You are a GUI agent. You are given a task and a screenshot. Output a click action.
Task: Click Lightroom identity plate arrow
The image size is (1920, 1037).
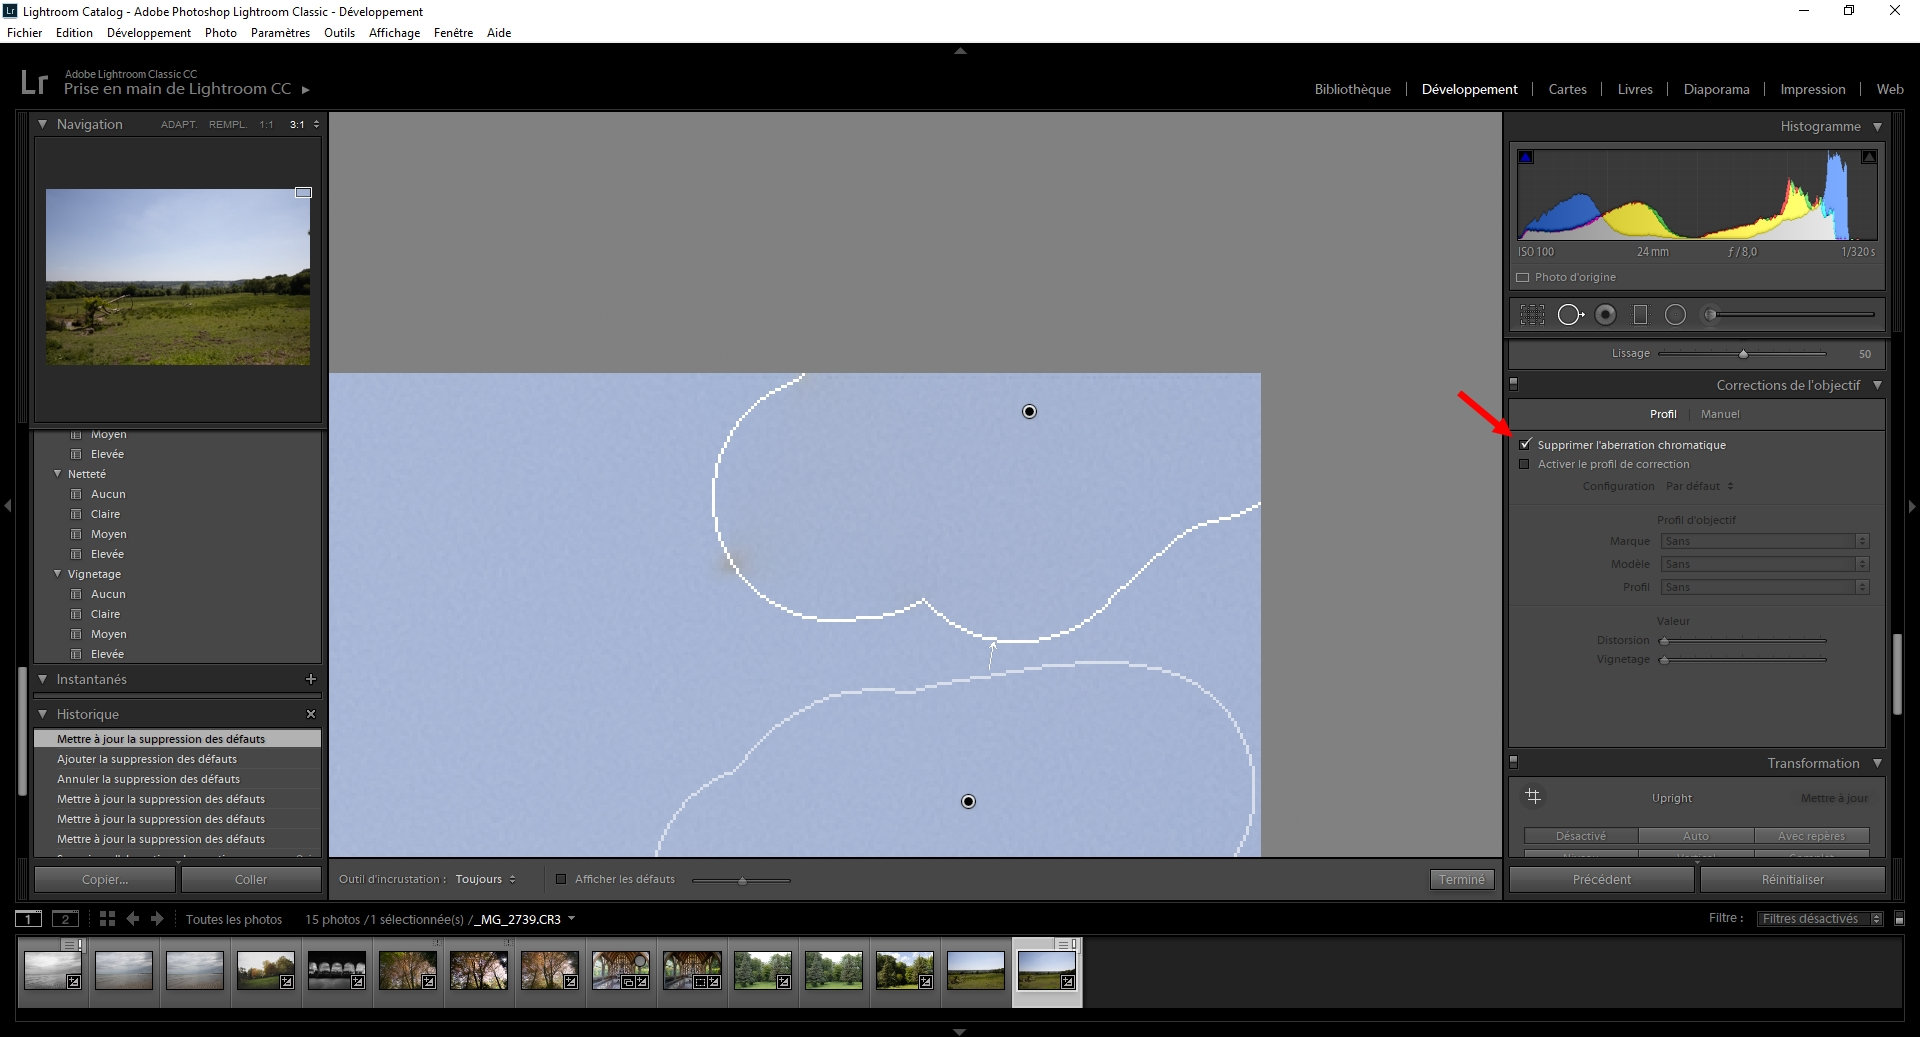[306, 90]
